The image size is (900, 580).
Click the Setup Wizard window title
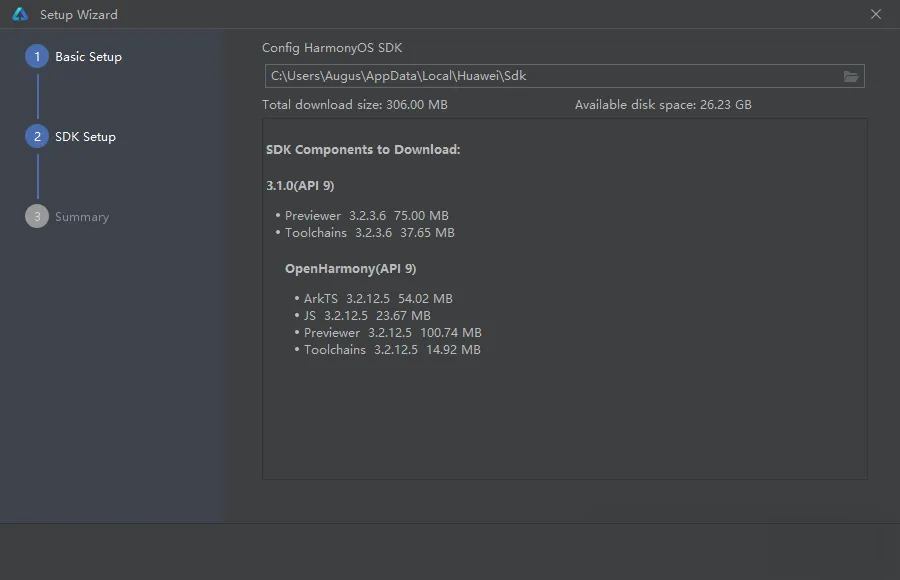(79, 15)
